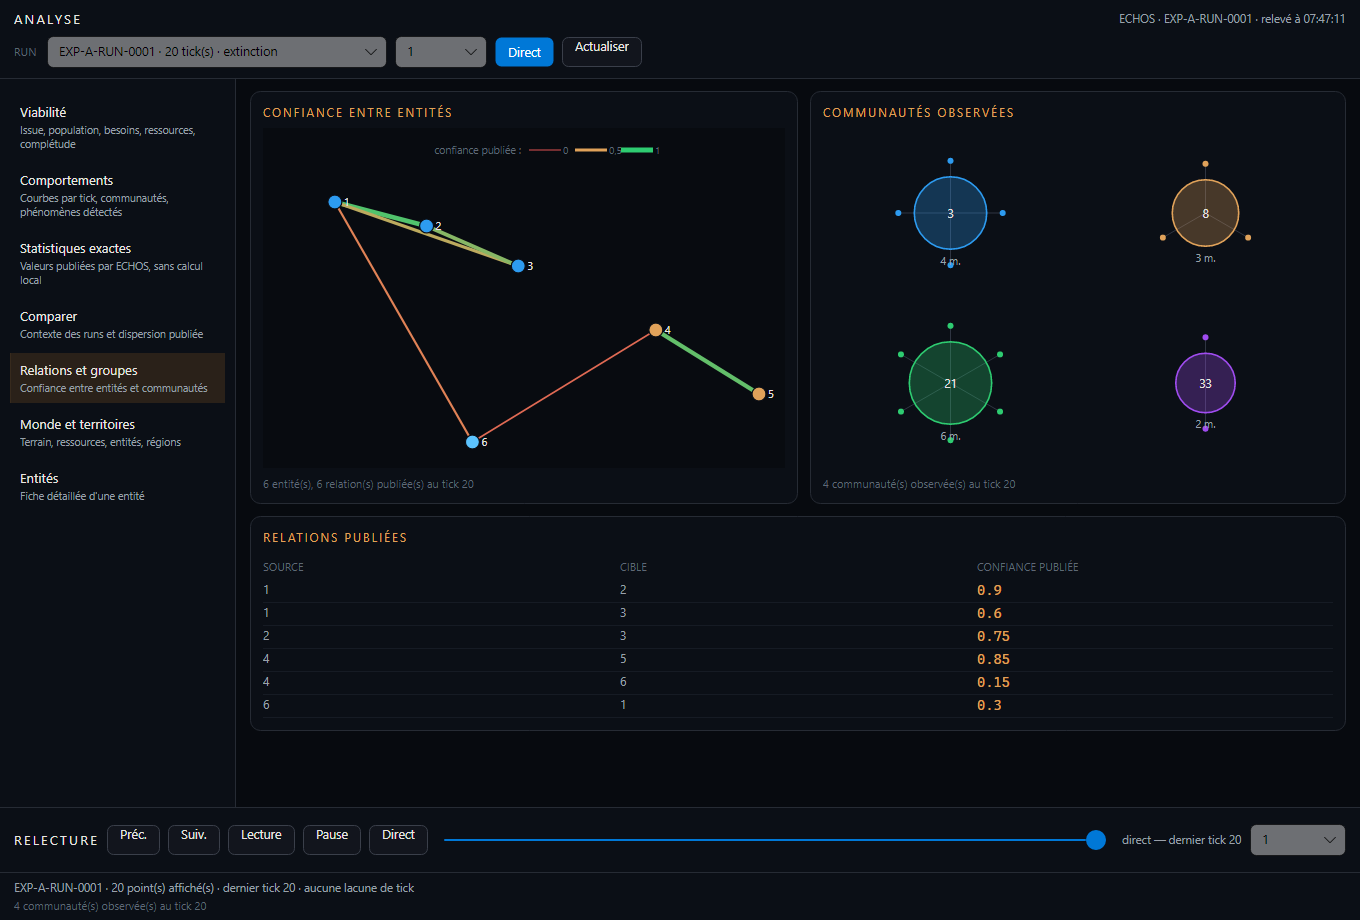This screenshot has height=920, width=1360.
Task: Click the blue Direct button beside Actualiser
Action: point(524,52)
